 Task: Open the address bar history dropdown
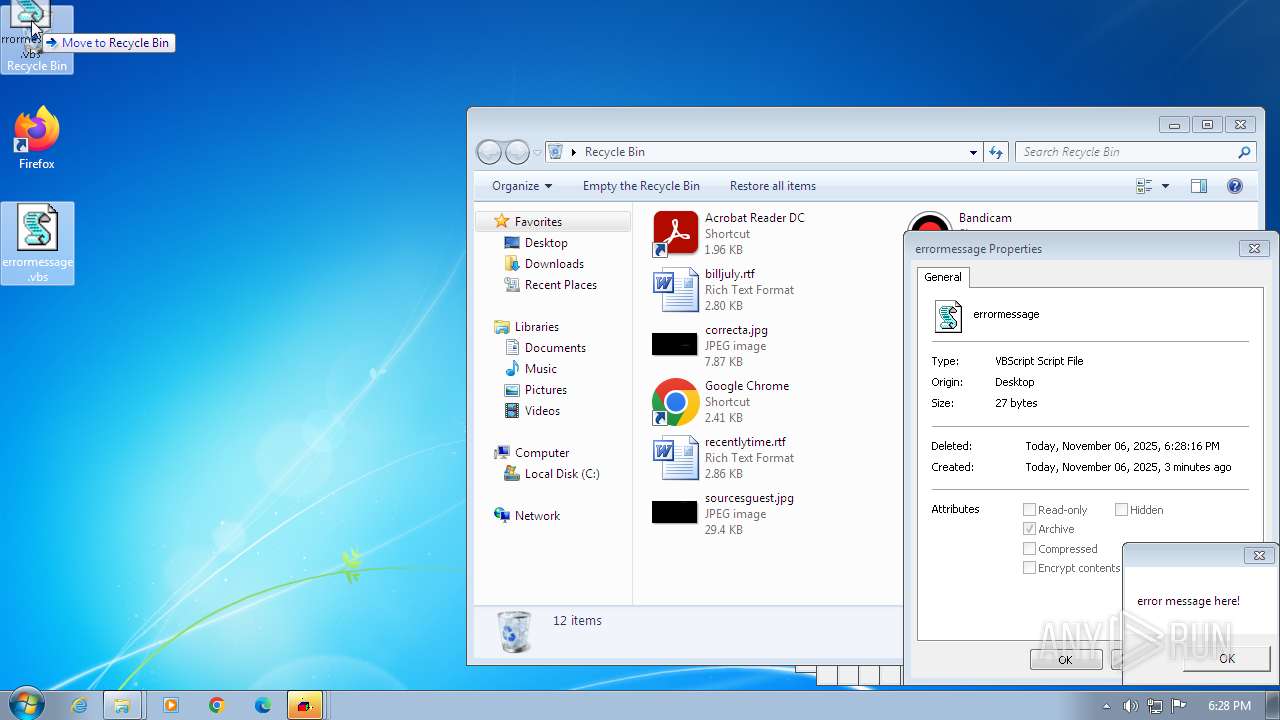(973, 152)
